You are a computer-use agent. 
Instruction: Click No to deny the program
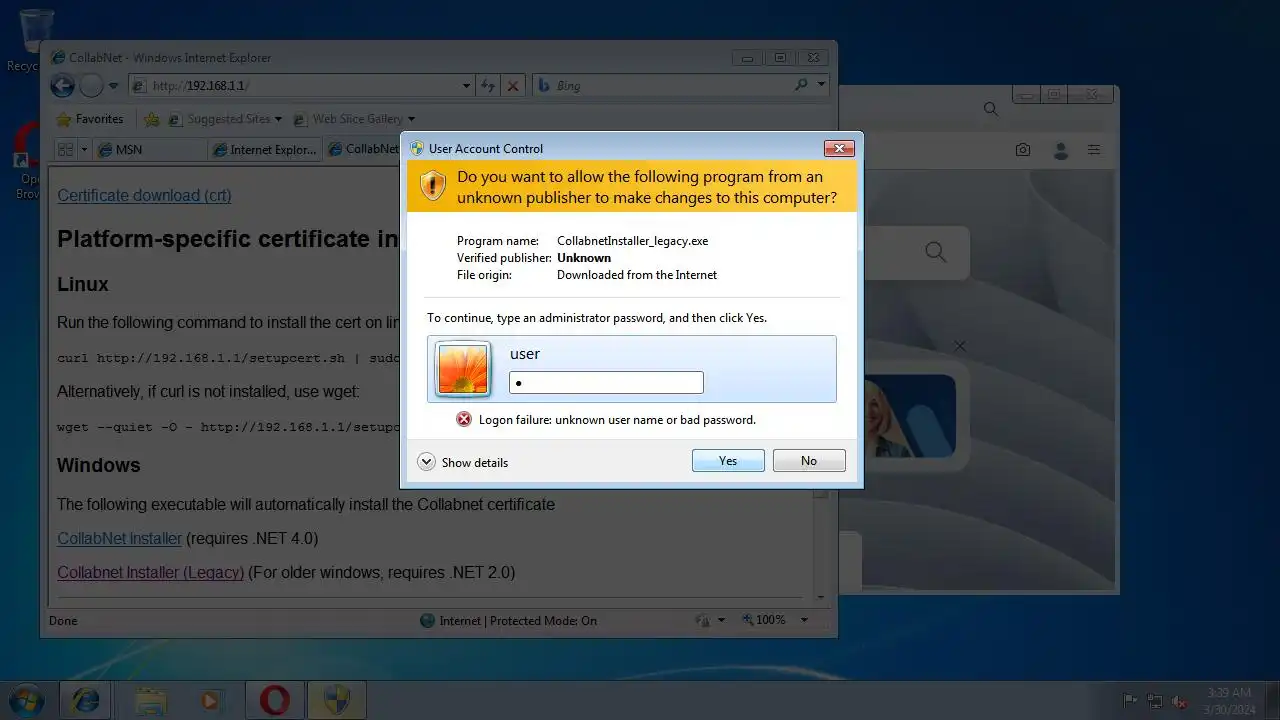click(x=809, y=461)
